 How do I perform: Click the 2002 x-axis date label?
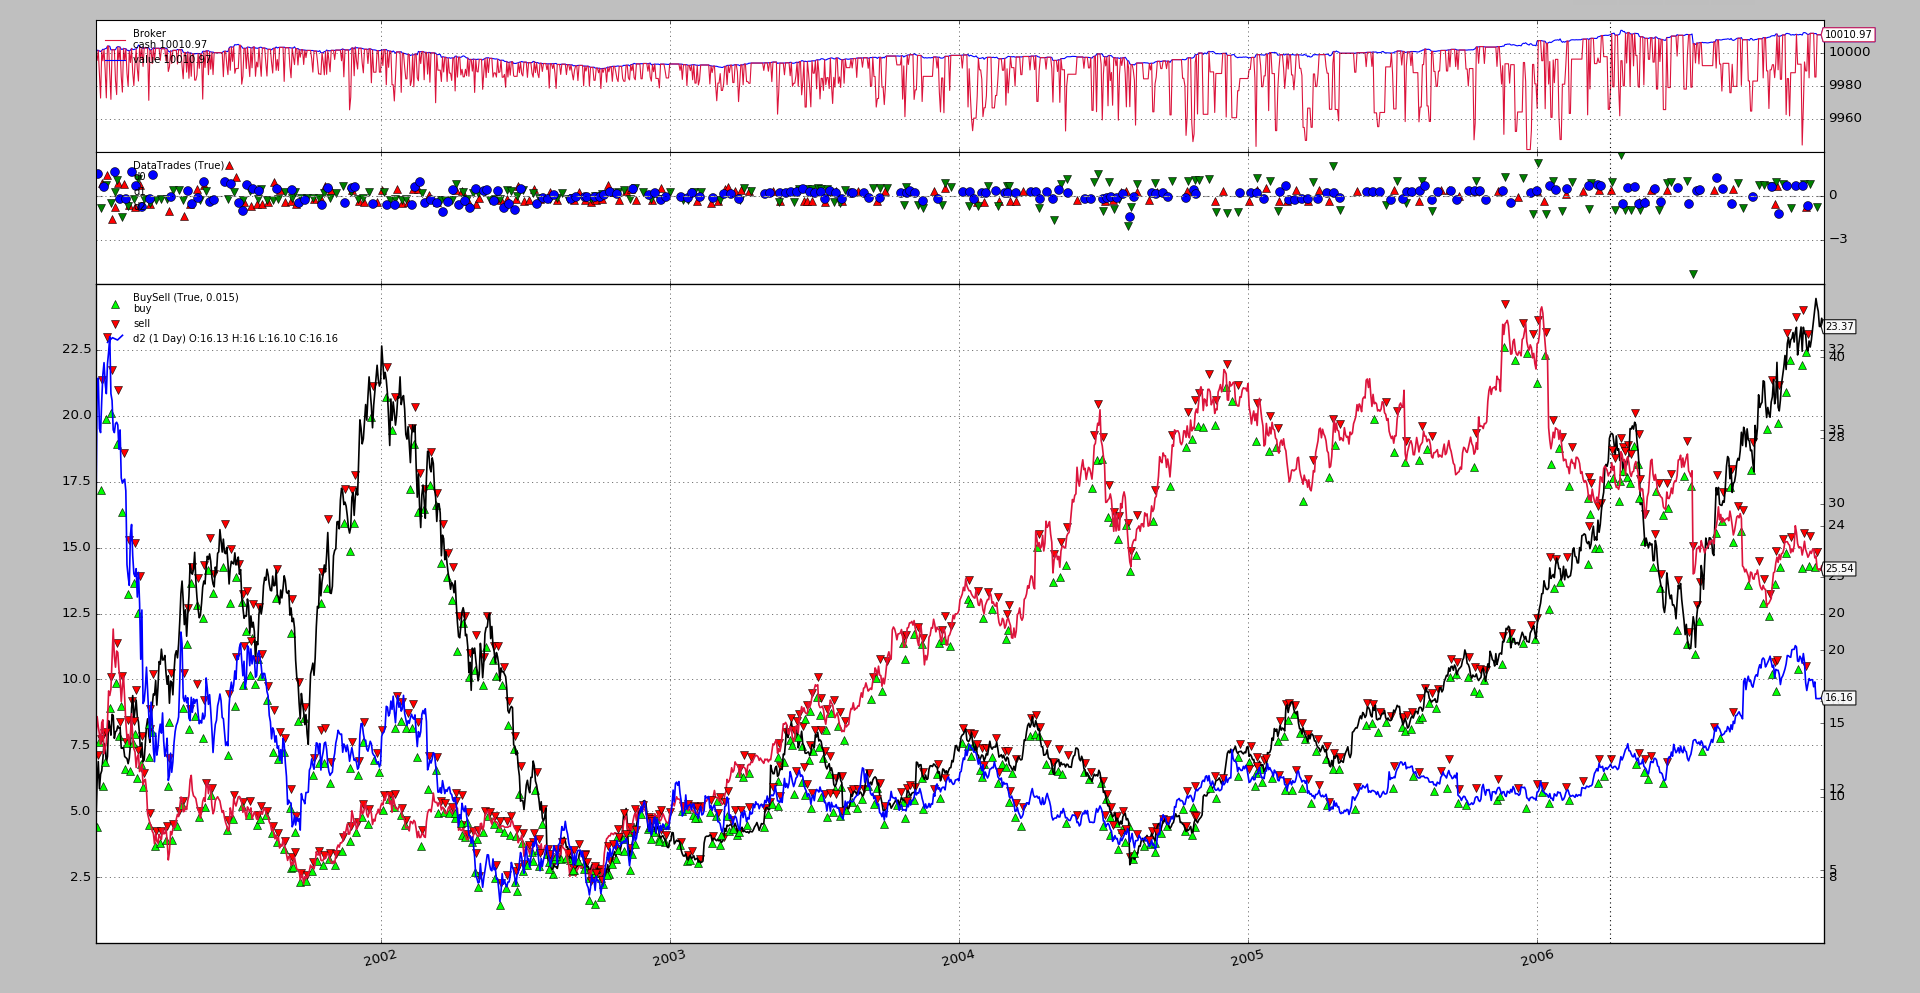(380, 958)
